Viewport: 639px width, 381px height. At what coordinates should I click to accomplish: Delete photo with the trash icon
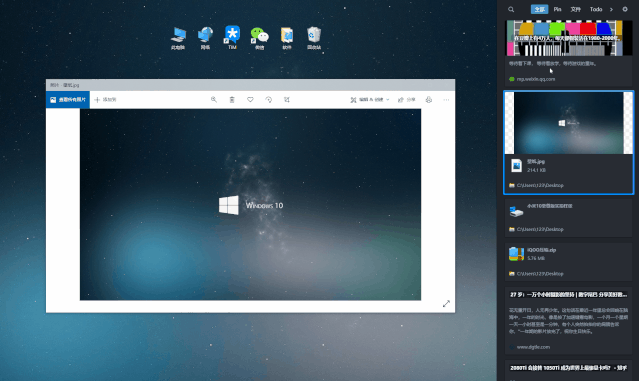coord(232,99)
